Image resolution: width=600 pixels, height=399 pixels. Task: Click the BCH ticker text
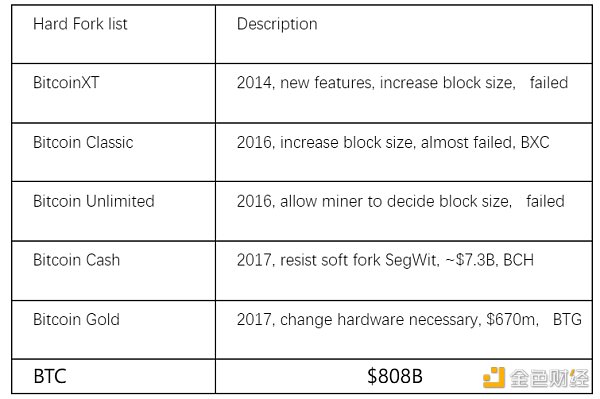tap(518, 260)
